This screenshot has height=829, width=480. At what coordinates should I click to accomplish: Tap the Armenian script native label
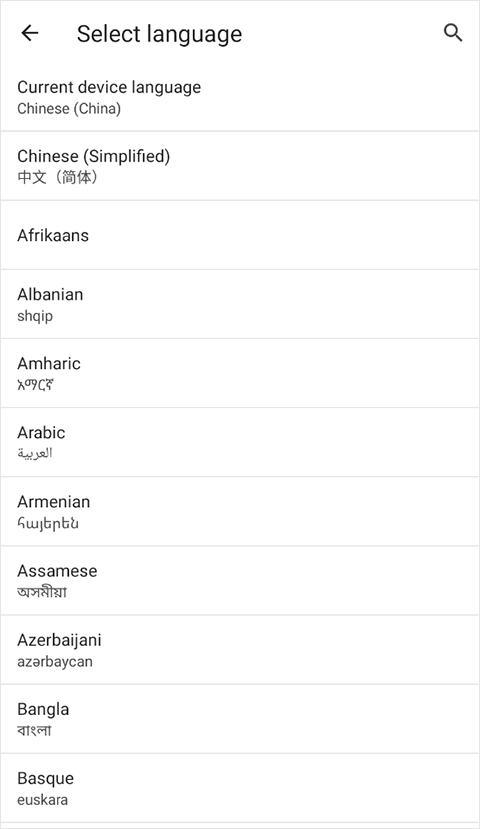pyautogui.click(x=48, y=523)
